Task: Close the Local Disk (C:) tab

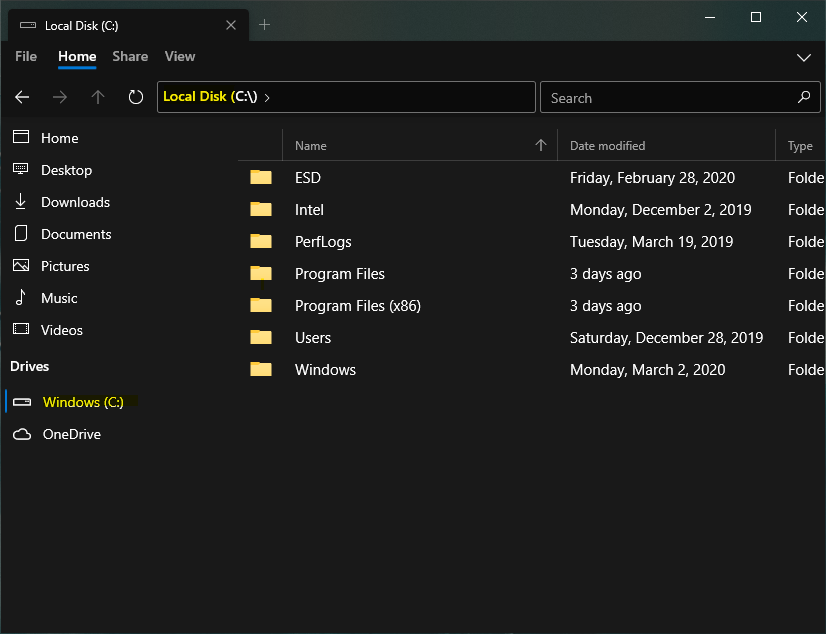Action: tap(231, 25)
